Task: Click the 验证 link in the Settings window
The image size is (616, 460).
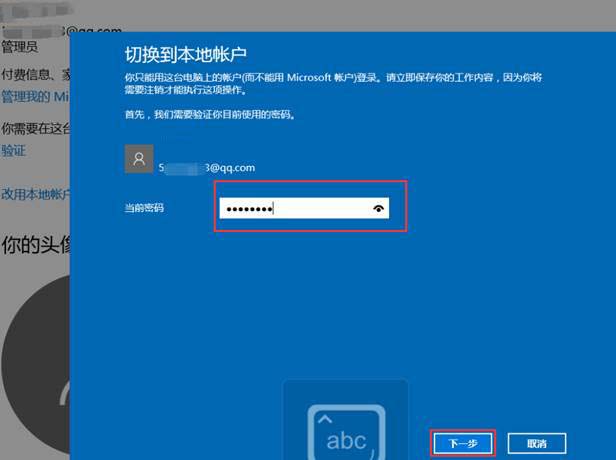Action: pos(14,151)
